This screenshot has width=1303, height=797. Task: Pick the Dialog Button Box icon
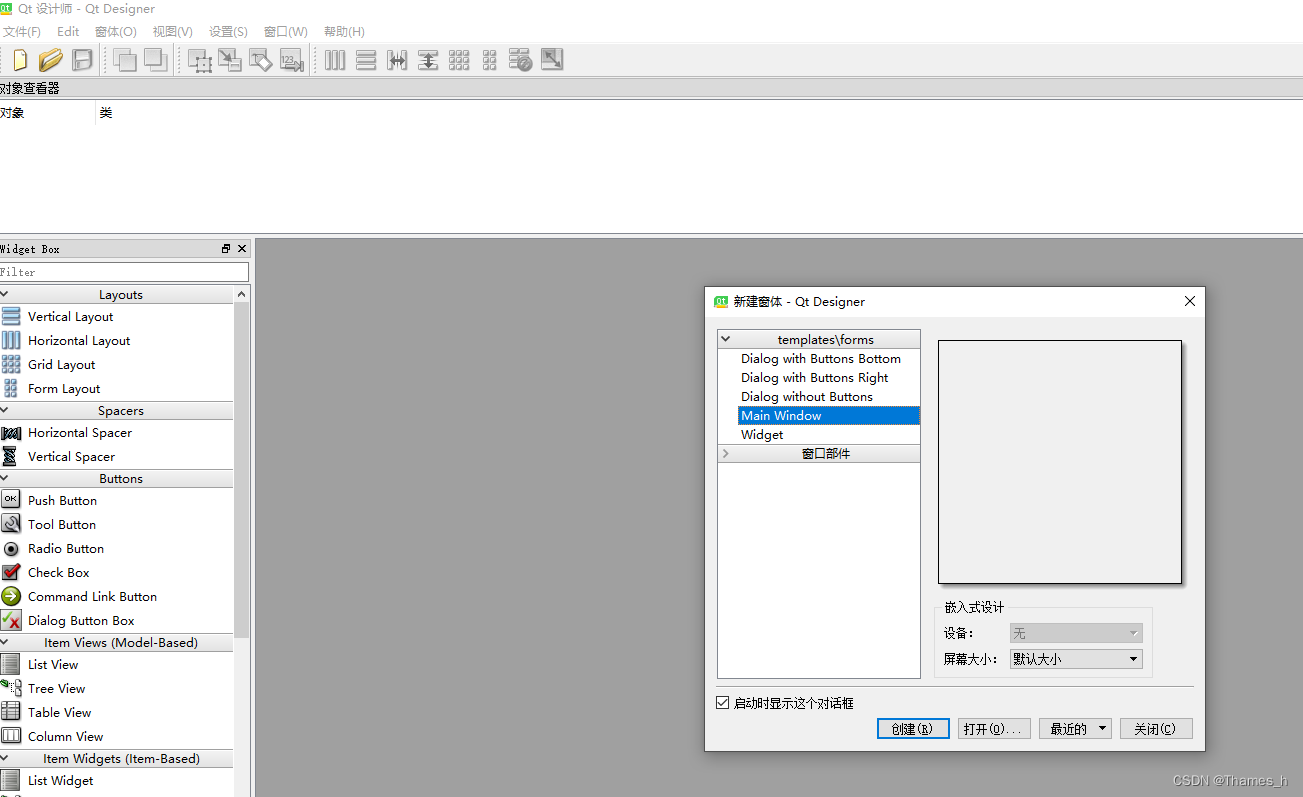11,620
